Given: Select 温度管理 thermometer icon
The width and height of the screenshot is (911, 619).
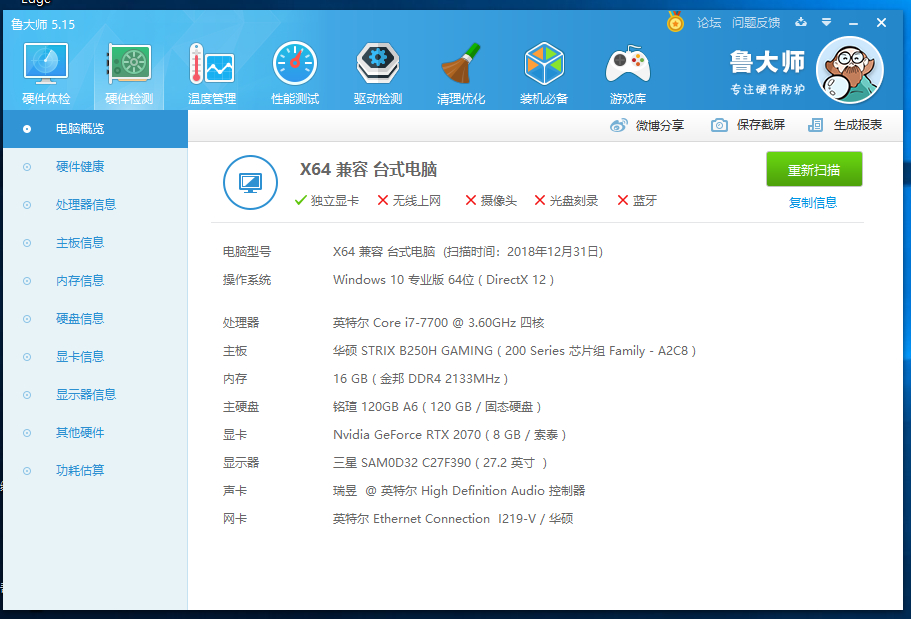Looking at the screenshot, I should (x=211, y=64).
